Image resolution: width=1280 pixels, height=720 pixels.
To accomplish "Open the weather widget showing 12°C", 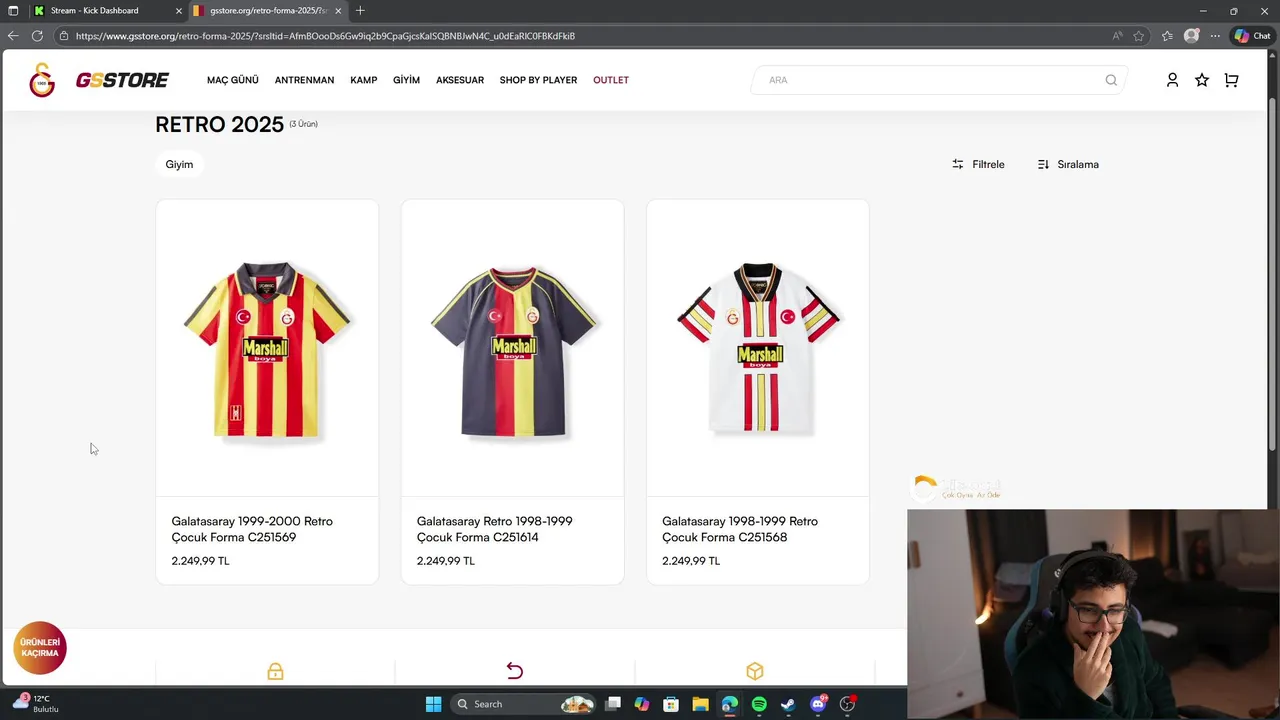I will coord(37,703).
